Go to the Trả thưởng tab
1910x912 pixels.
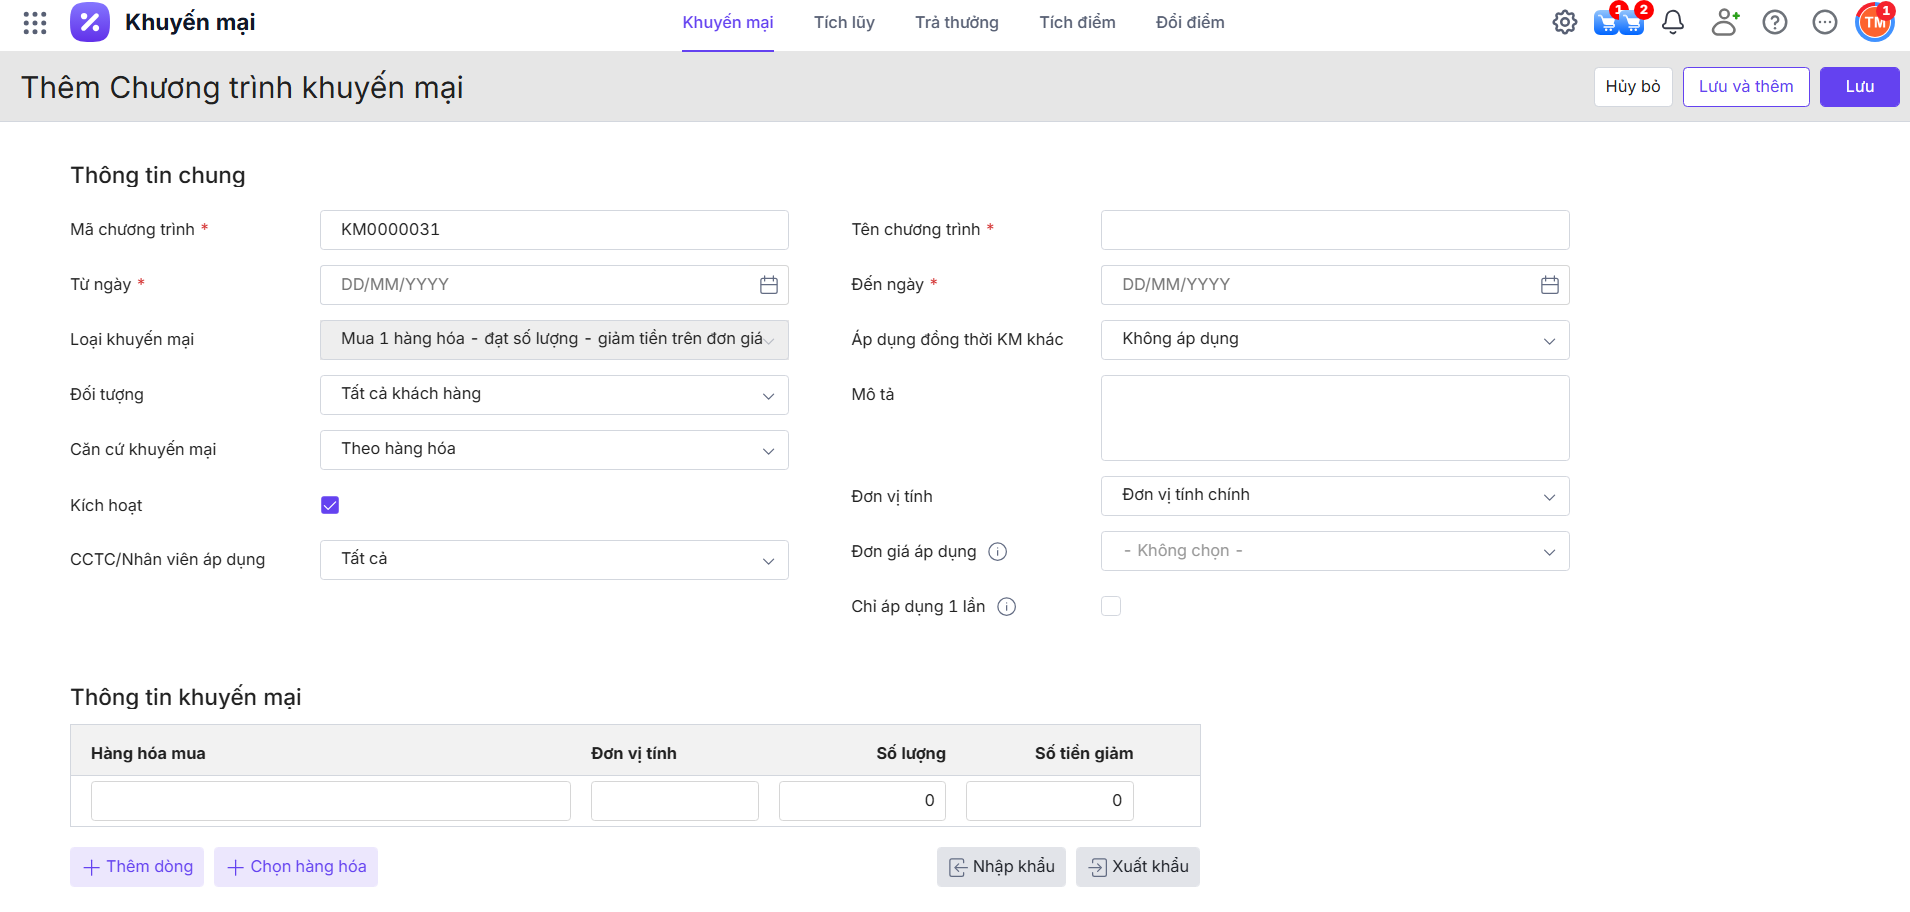point(956,23)
